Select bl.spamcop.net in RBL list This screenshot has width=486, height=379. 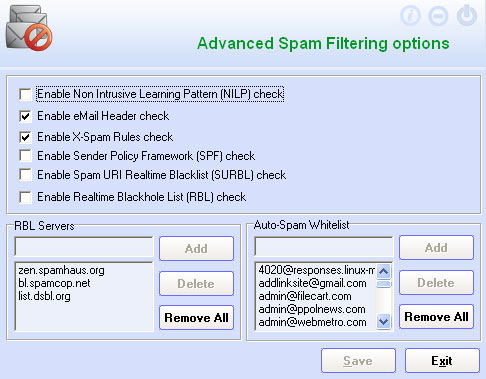pyautogui.click(x=54, y=283)
